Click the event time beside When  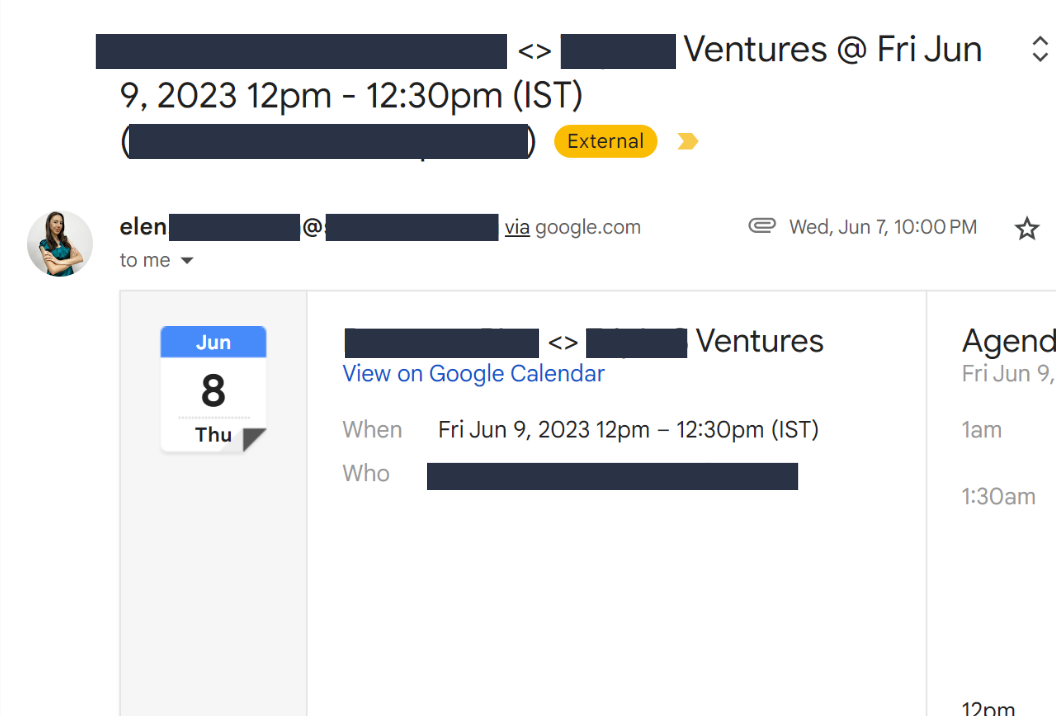tap(628, 430)
